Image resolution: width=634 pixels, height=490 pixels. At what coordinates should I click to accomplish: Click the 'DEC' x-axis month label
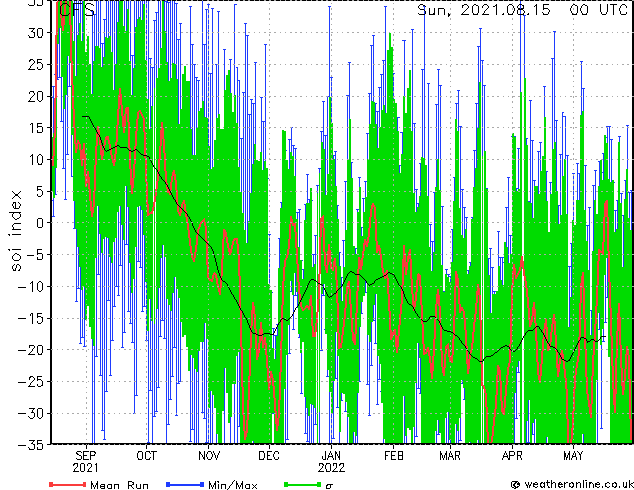[269, 456]
